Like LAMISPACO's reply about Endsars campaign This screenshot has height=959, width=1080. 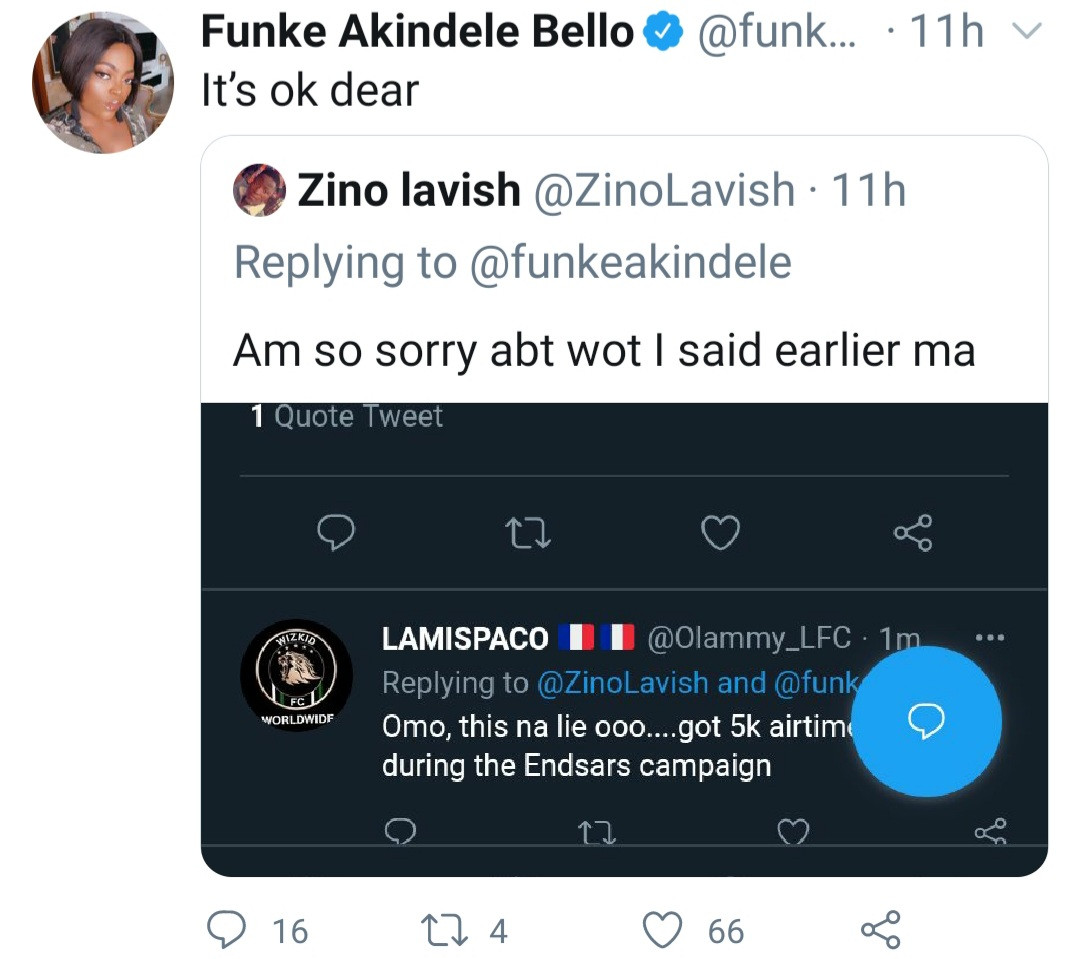pos(792,830)
